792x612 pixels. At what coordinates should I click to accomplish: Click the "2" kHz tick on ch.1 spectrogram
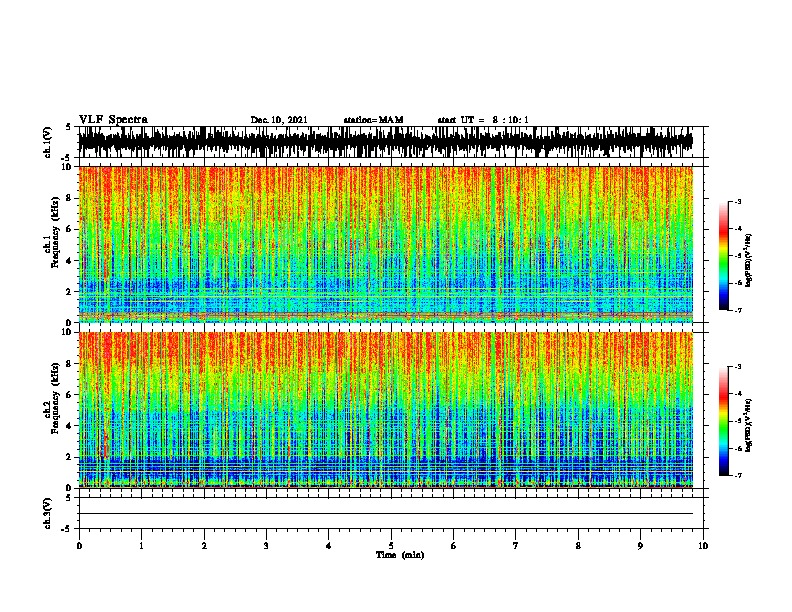70,291
